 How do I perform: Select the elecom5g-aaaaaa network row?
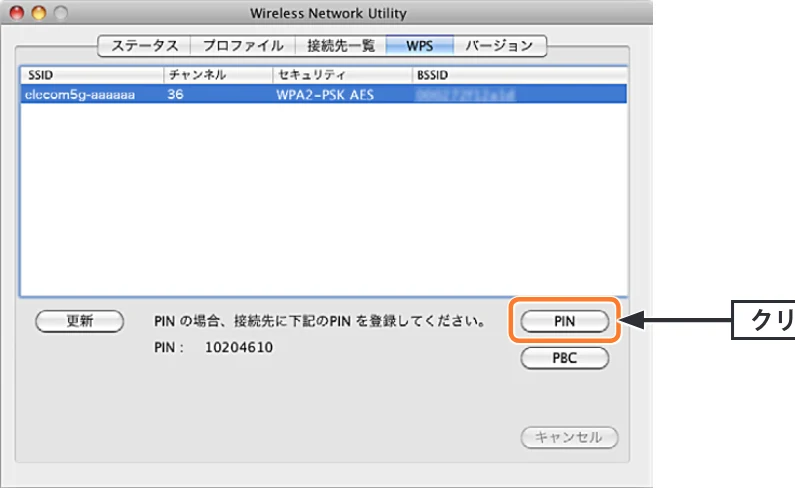pos(323,94)
